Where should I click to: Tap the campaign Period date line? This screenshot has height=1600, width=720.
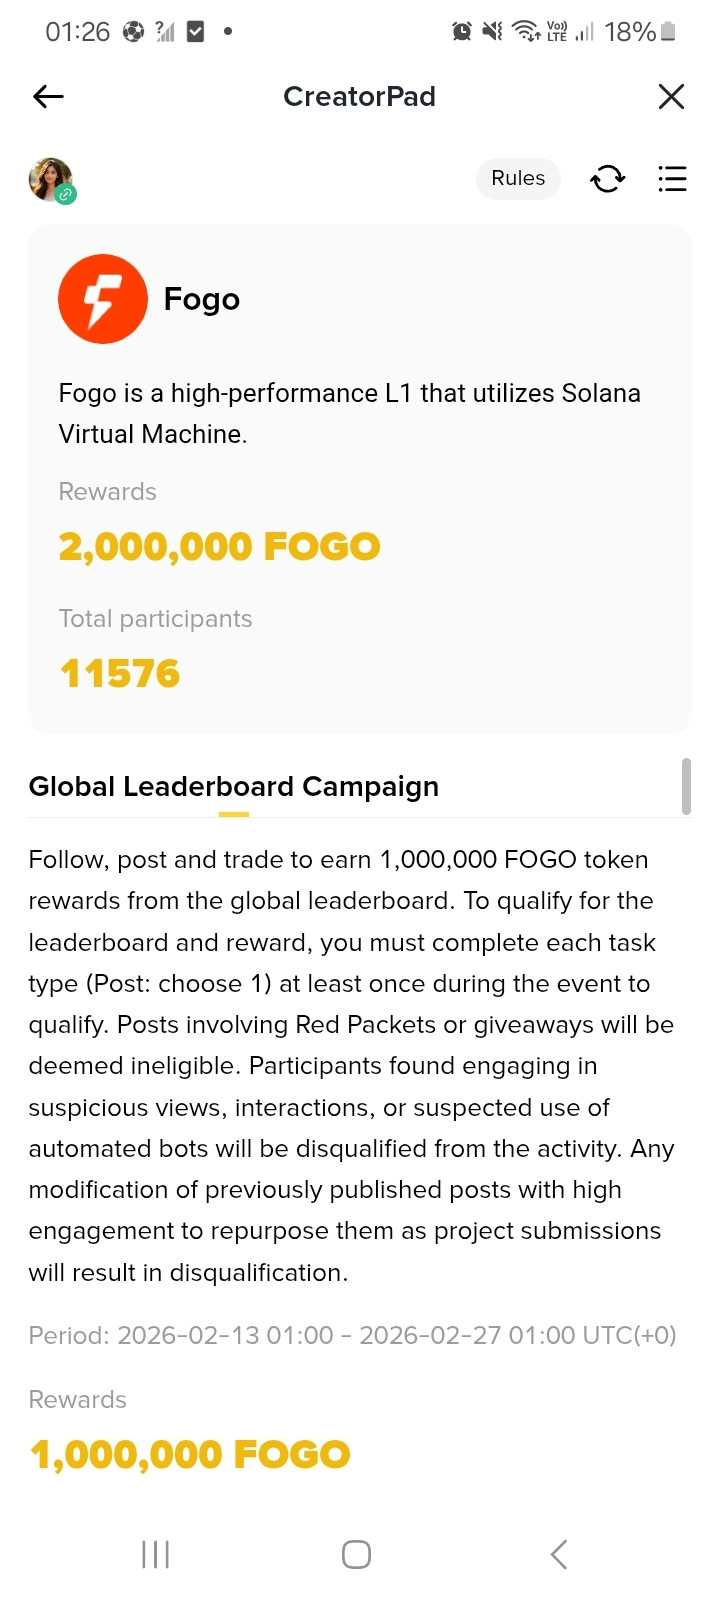tap(352, 1335)
